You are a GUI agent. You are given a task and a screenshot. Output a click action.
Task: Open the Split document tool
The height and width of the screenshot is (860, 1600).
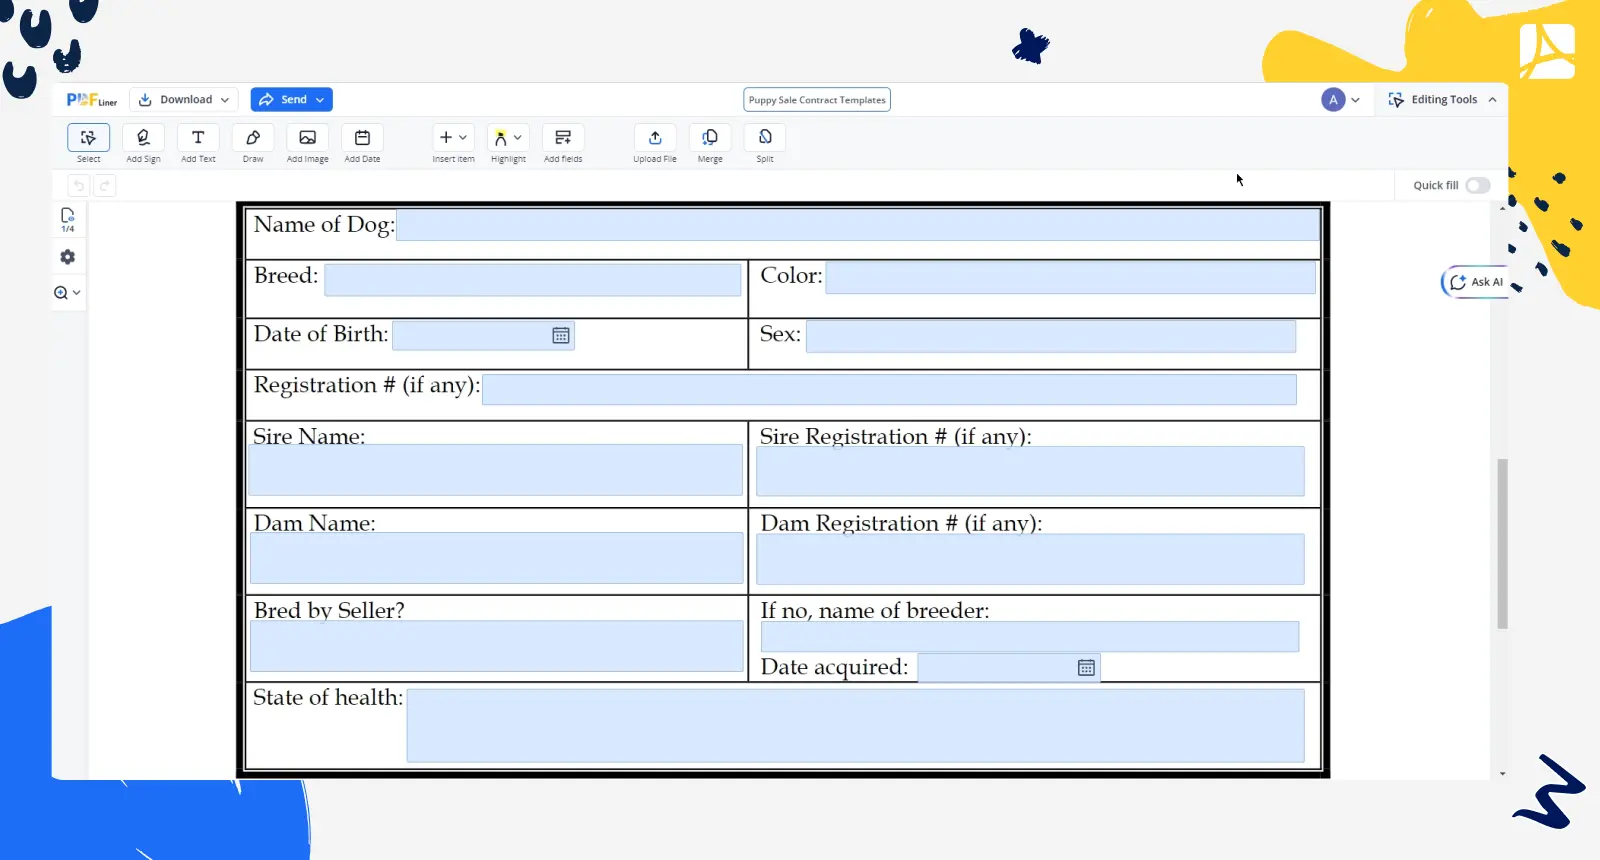click(x=765, y=138)
